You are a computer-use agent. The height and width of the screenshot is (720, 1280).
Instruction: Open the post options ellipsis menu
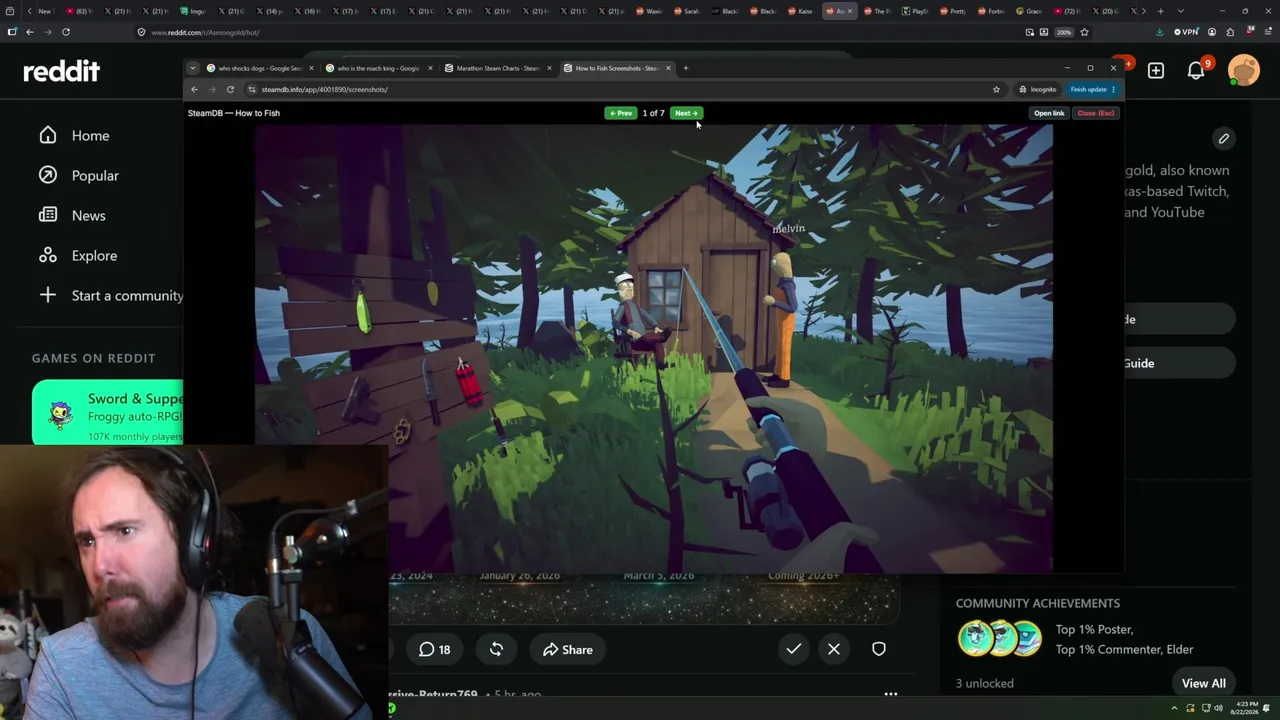(891, 694)
